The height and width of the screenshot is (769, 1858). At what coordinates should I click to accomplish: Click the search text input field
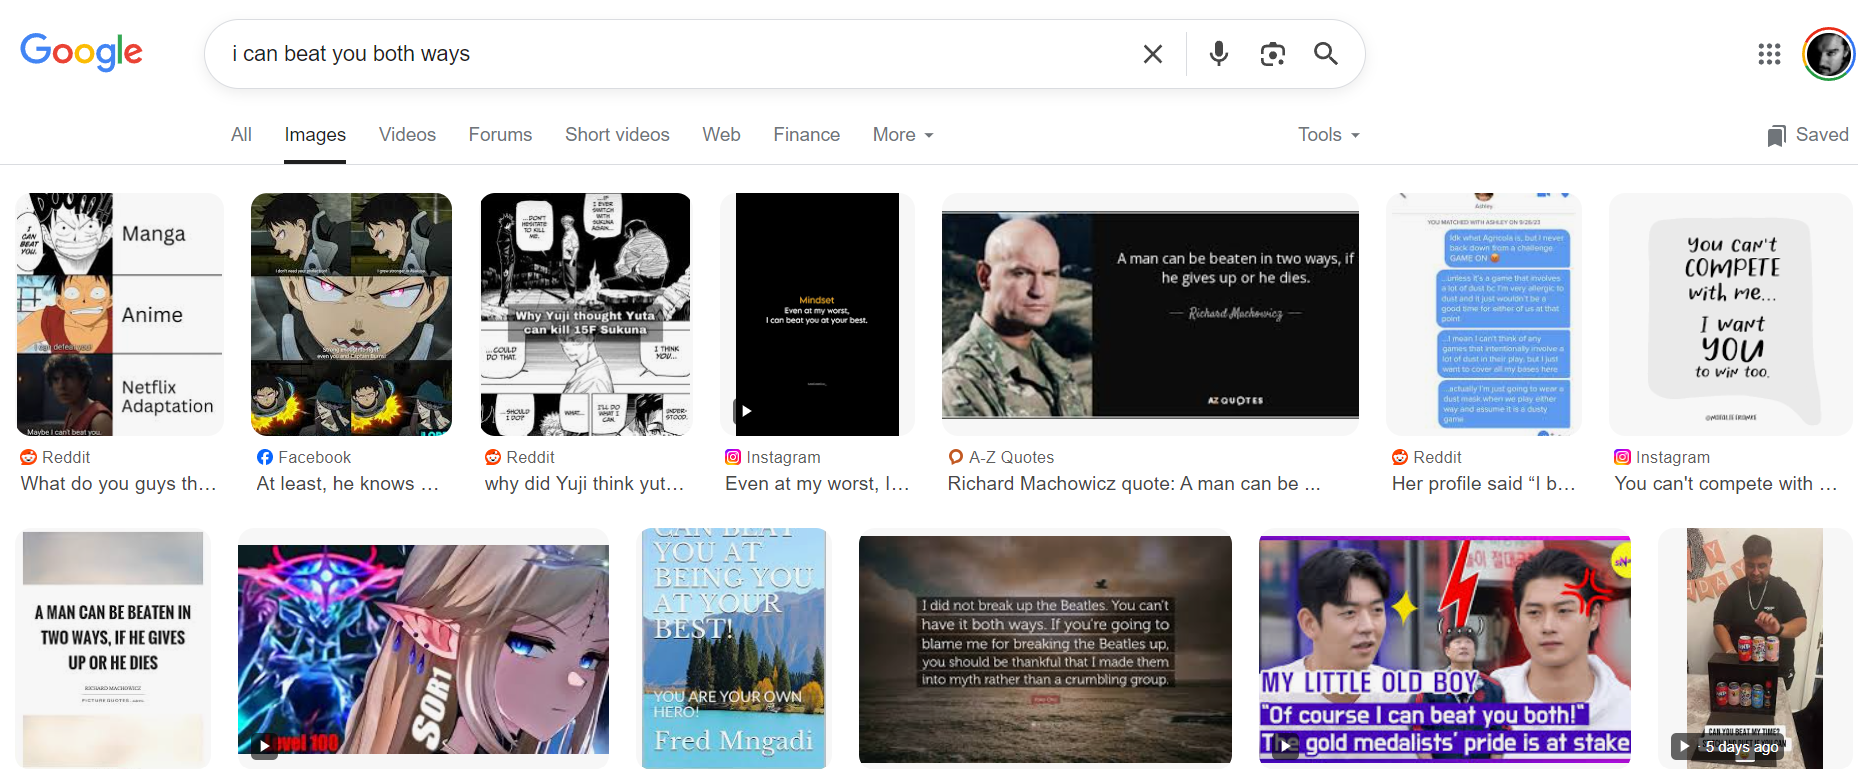[x=680, y=54]
